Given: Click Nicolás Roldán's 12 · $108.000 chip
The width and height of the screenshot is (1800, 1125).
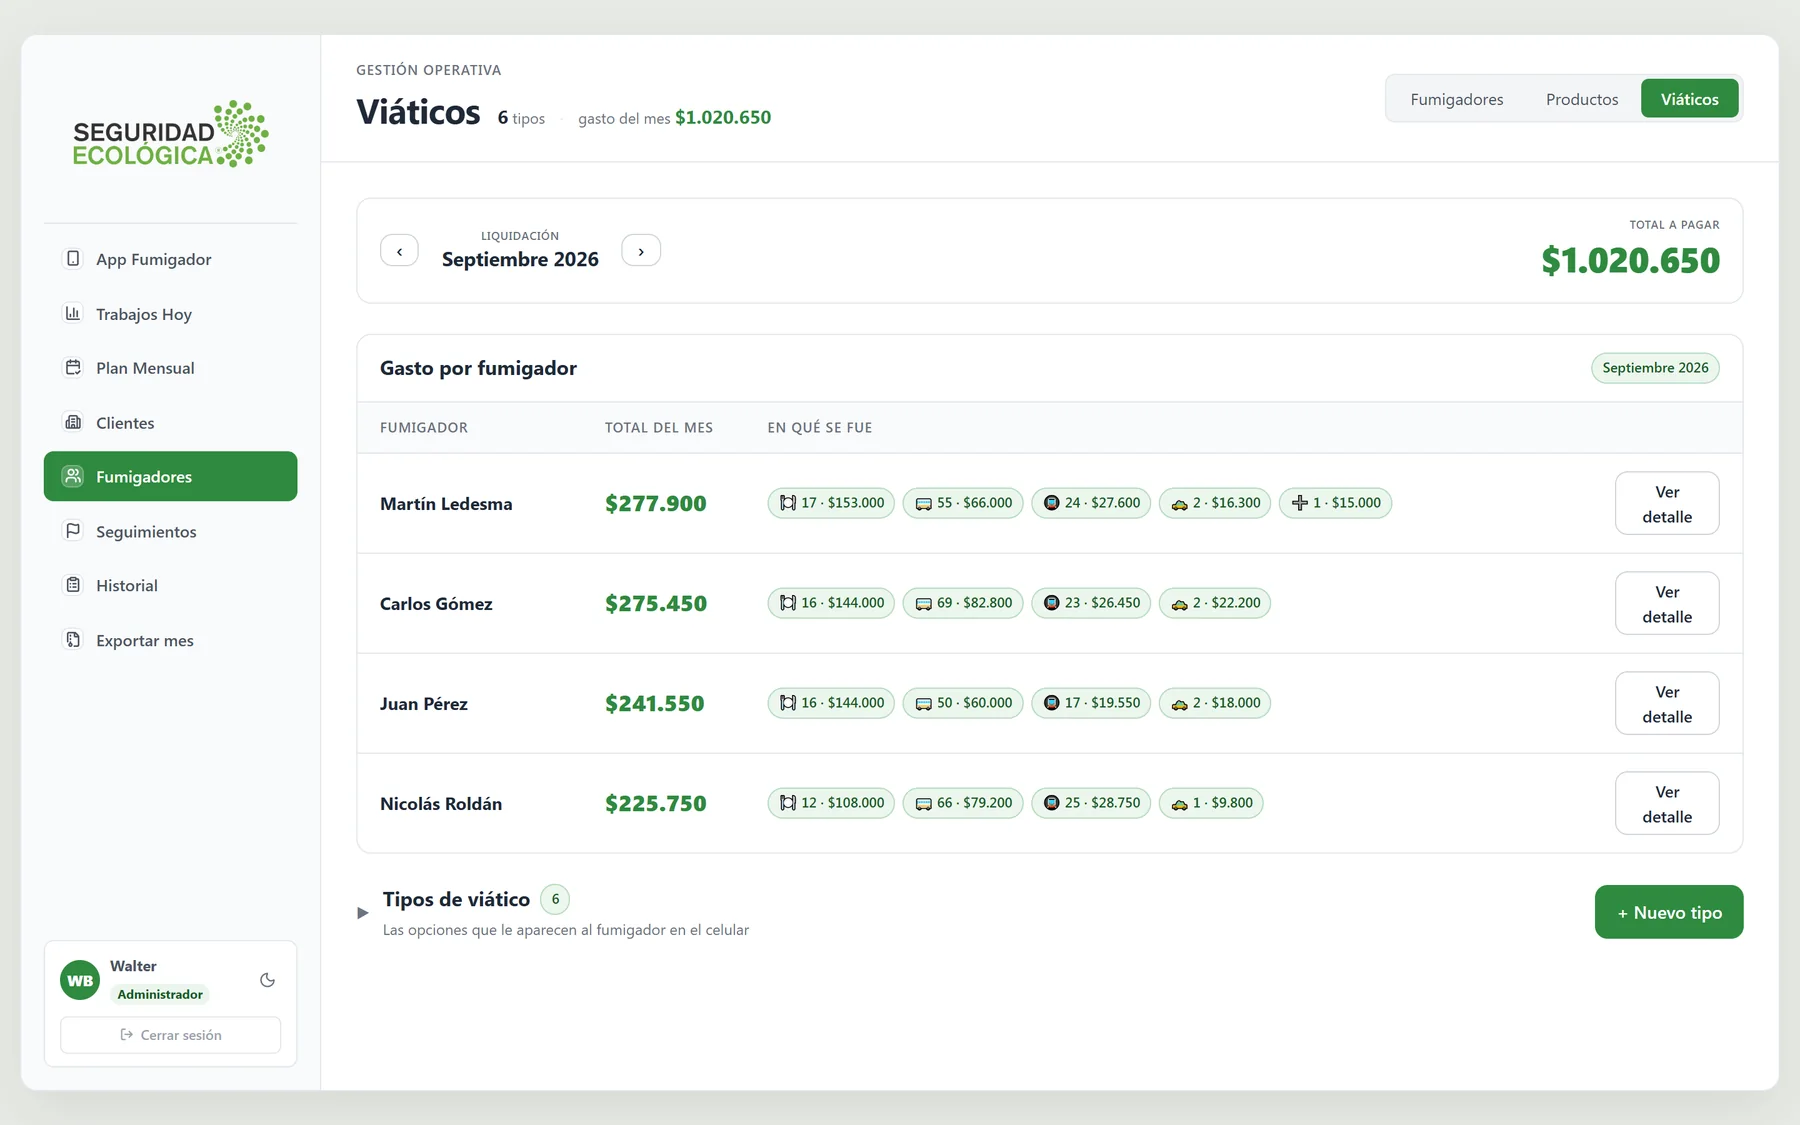Looking at the screenshot, I should coord(831,803).
